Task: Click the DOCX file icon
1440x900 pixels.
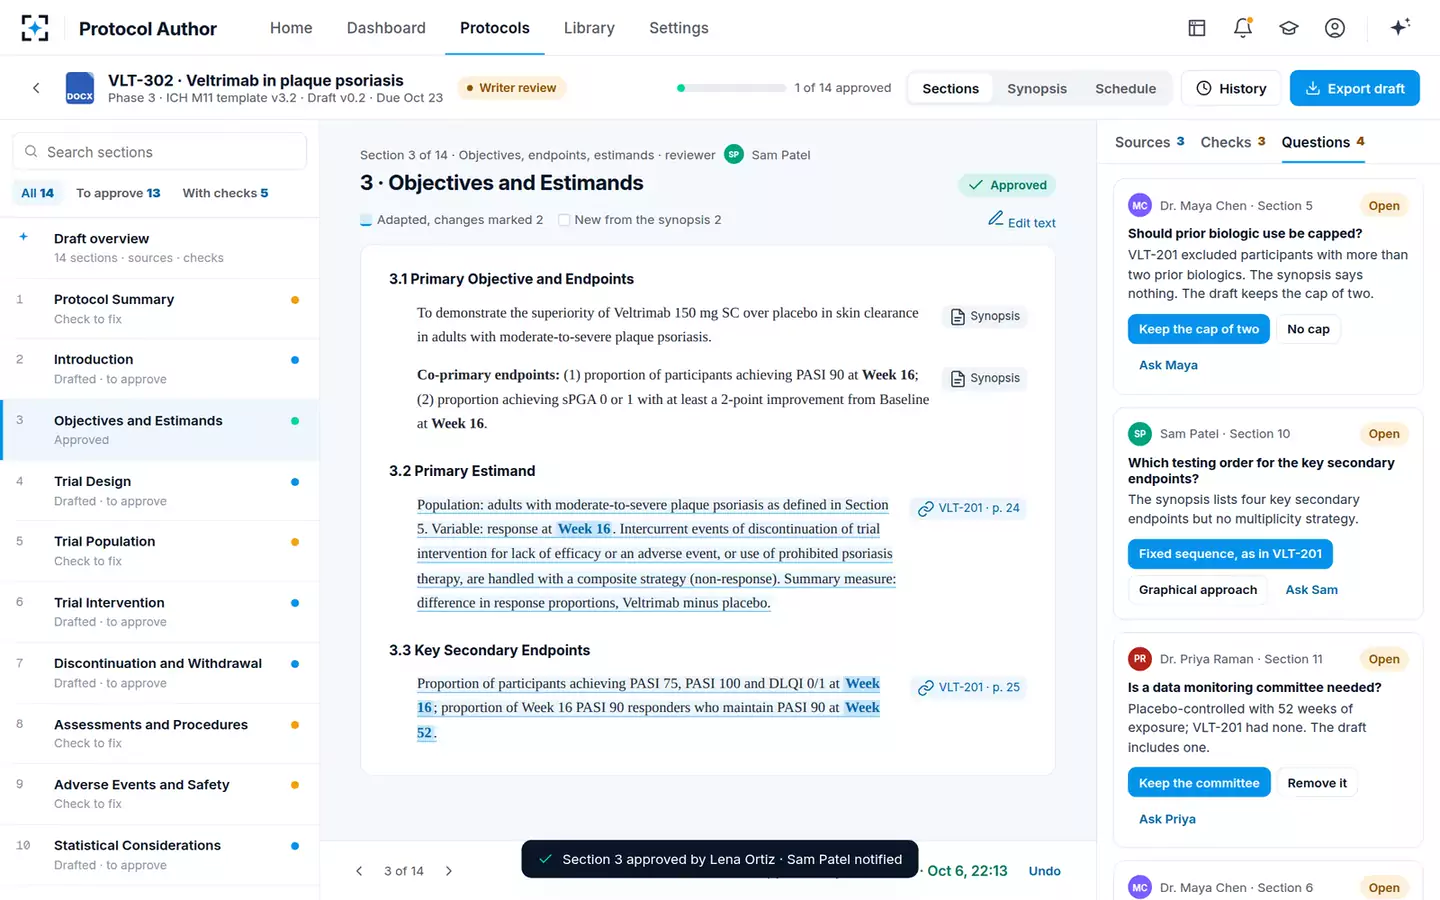Action: click(80, 88)
